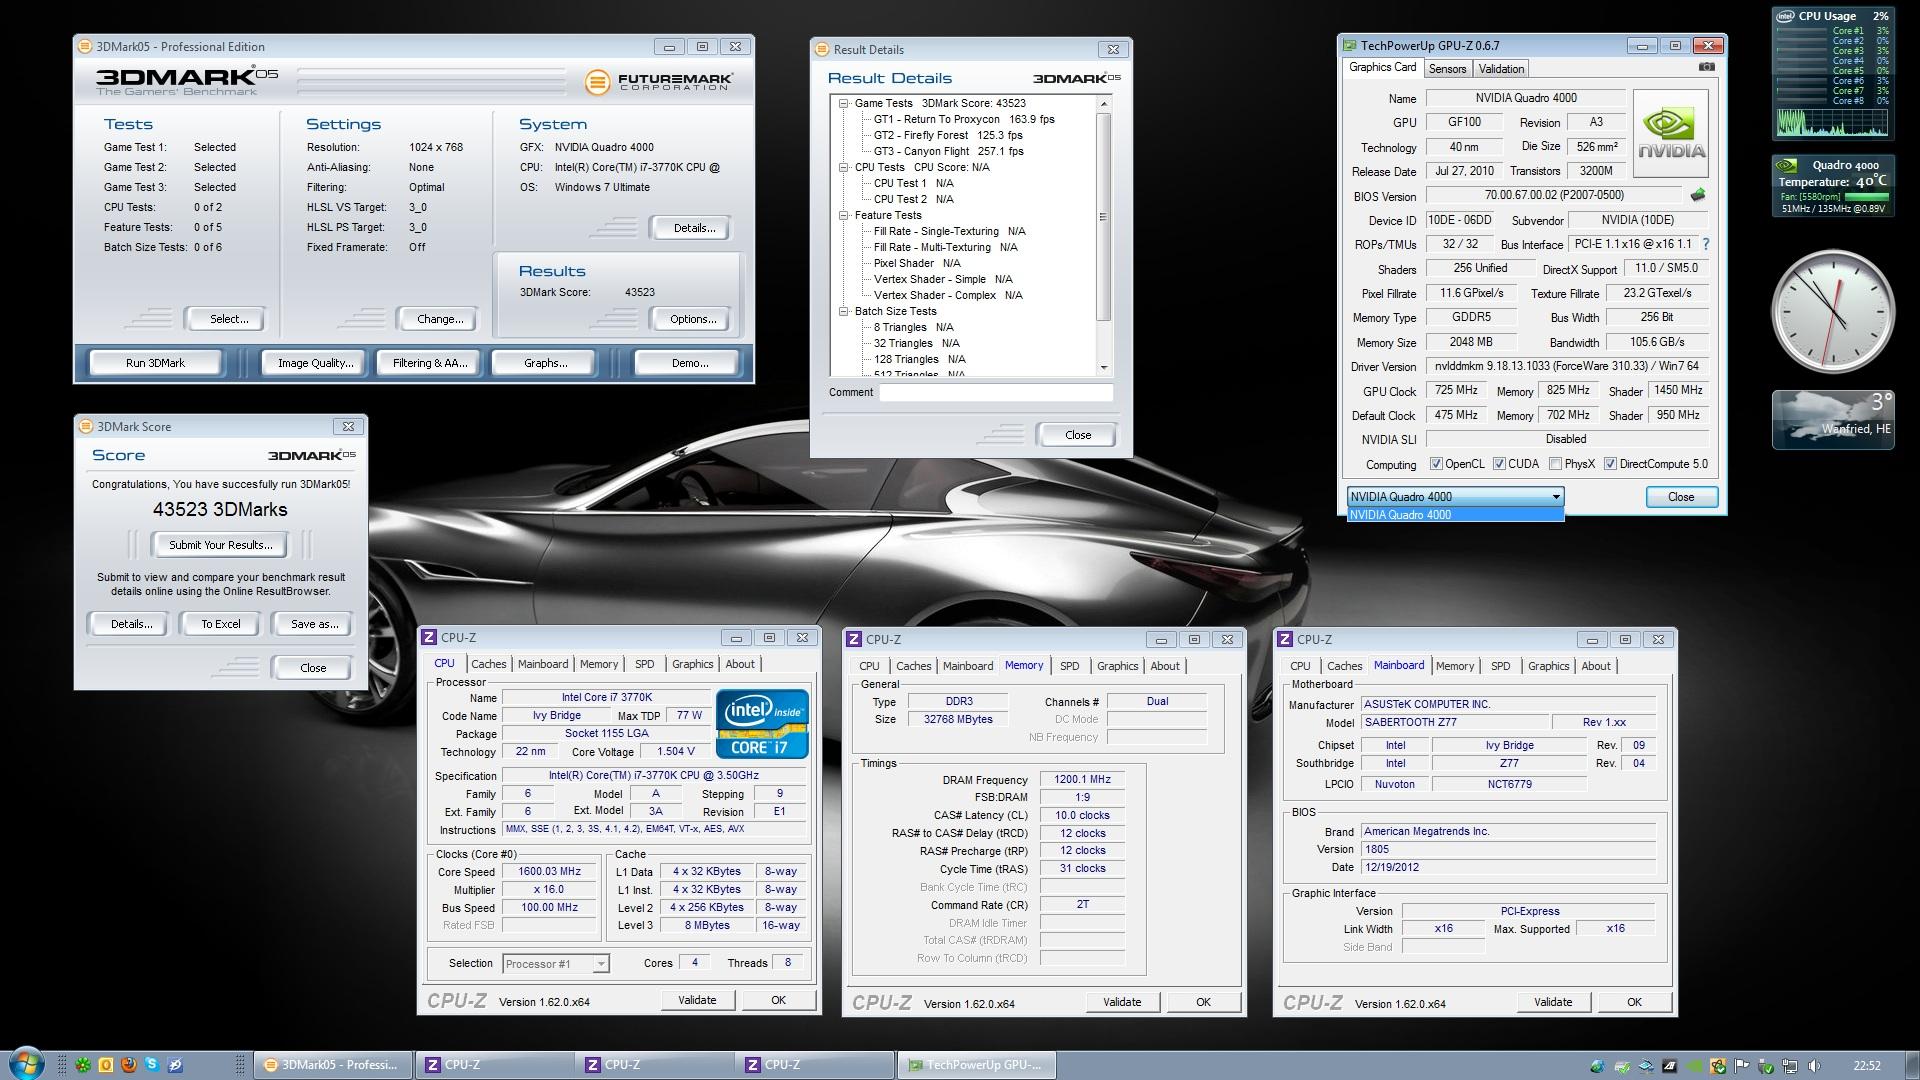
Task: Open the Graphics tab in the rightmost CPU-Z window
Action: click(1548, 666)
